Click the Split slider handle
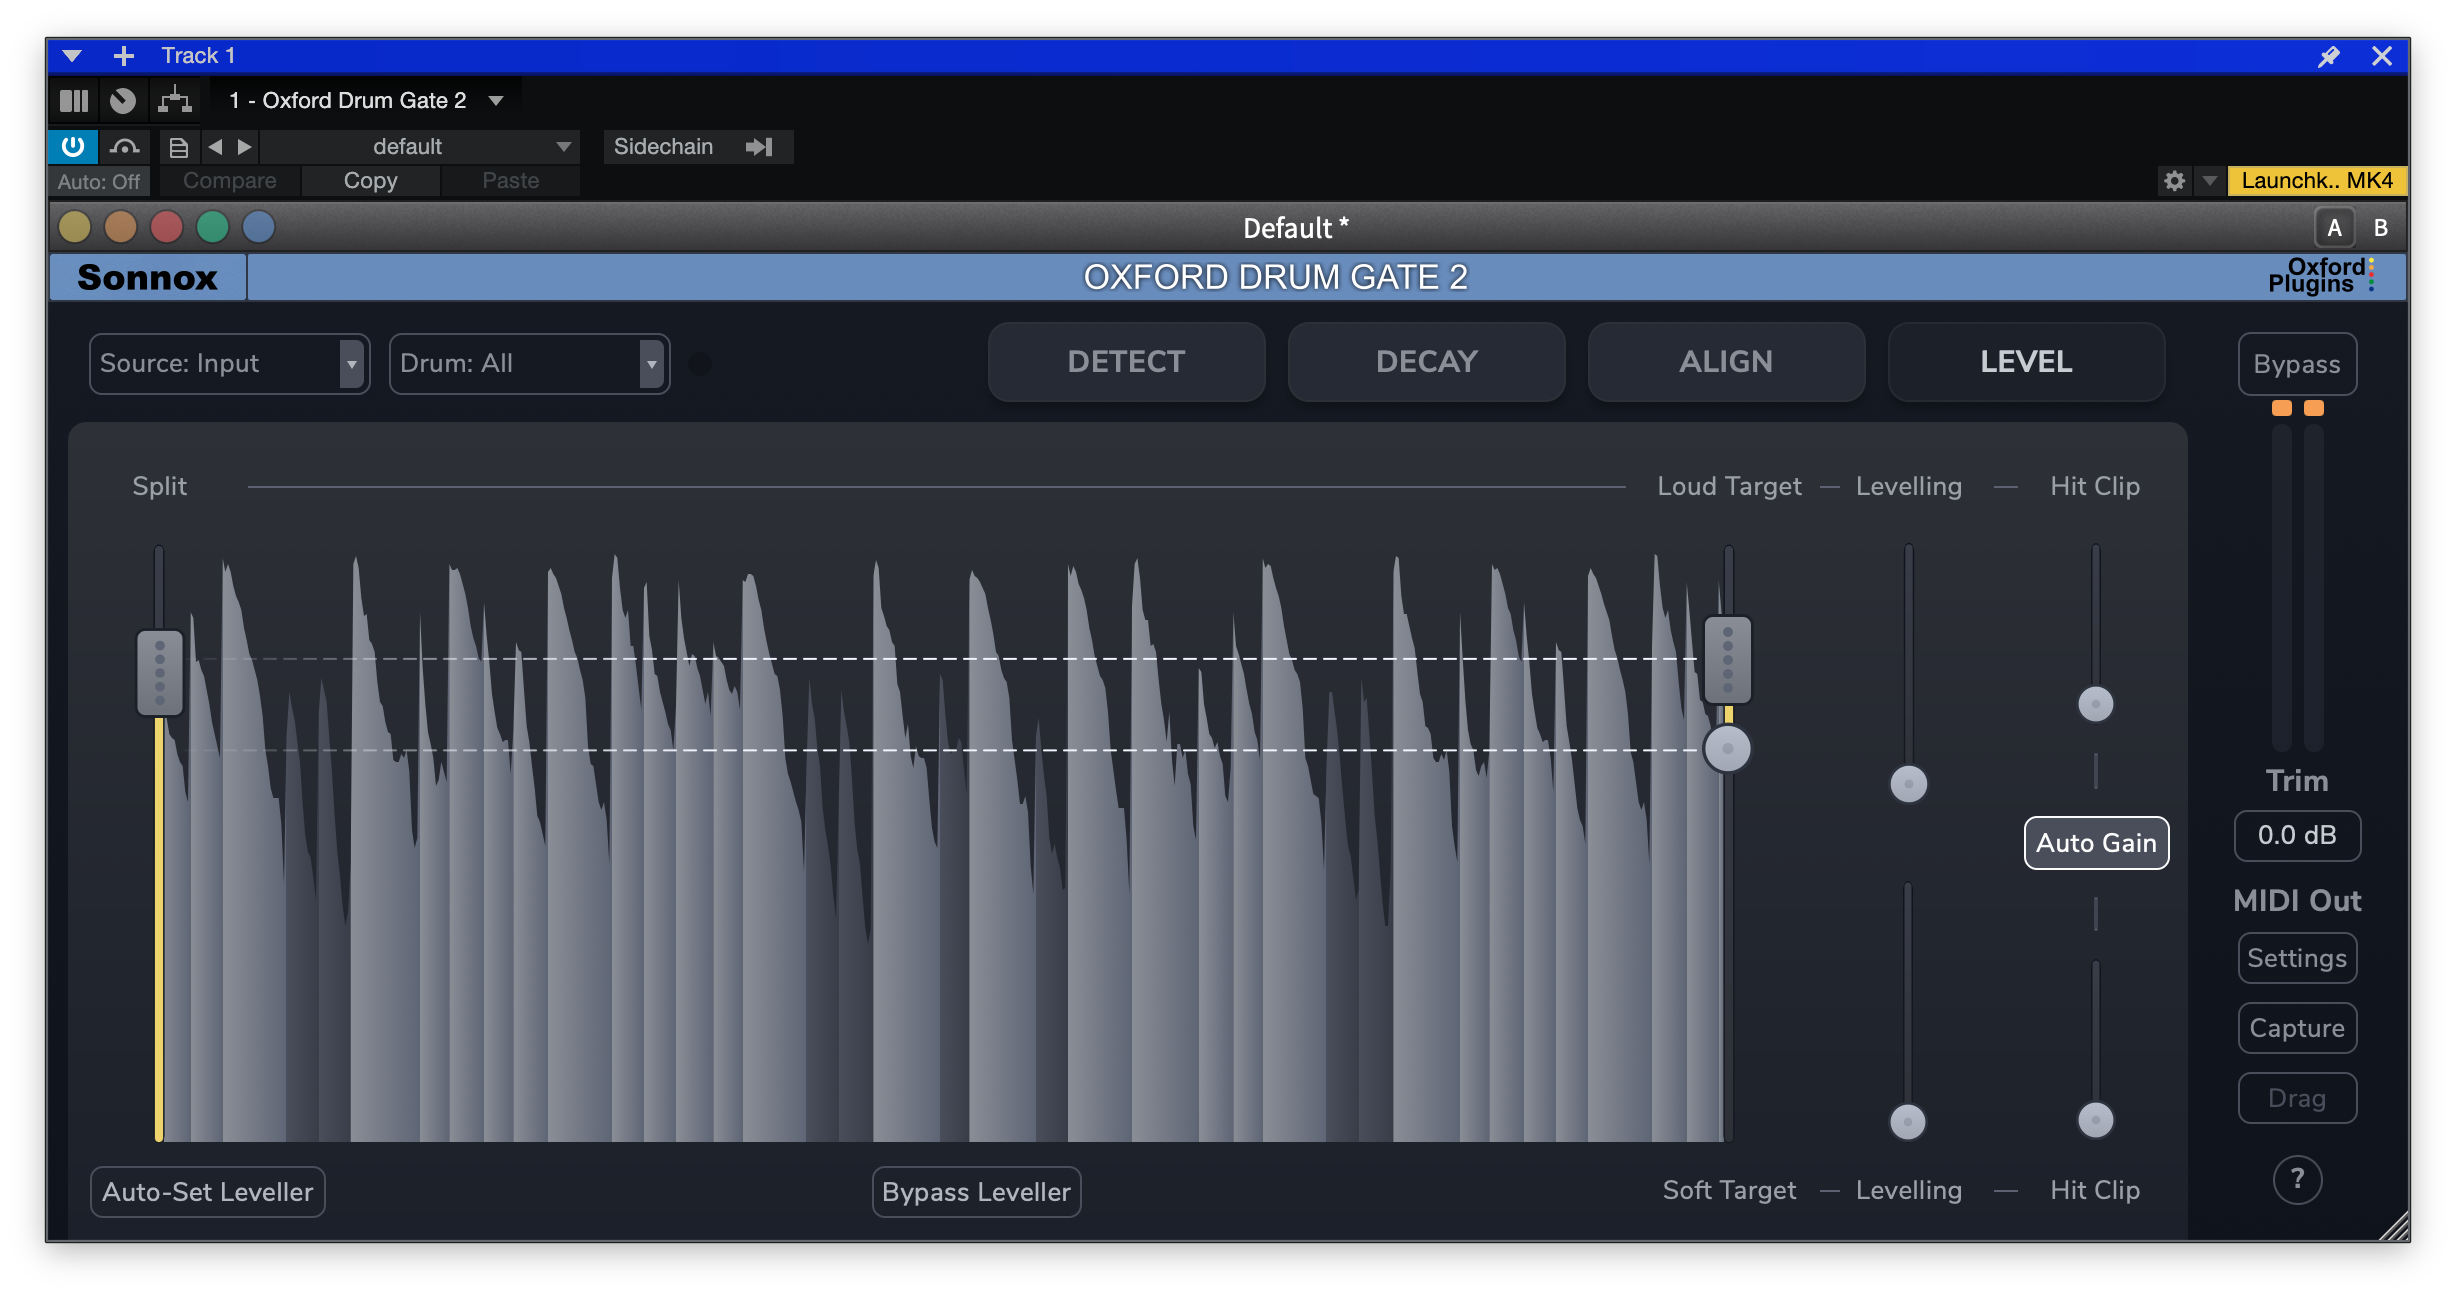Screen dimensions: 2456x1296 pyautogui.click(x=160, y=673)
